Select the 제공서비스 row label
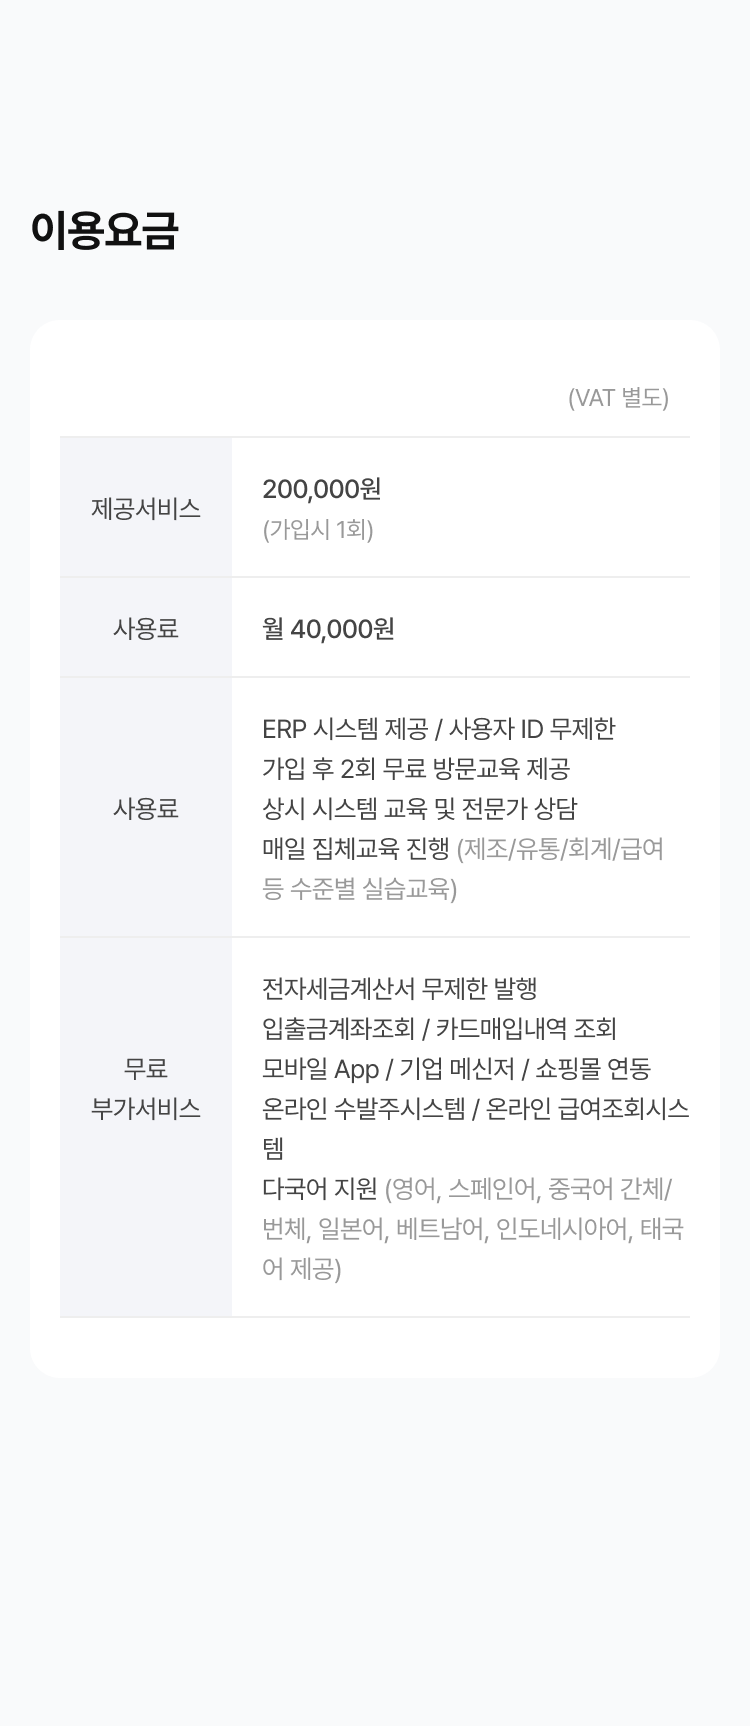This screenshot has width=750, height=1726. pyautogui.click(x=146, y=508)
